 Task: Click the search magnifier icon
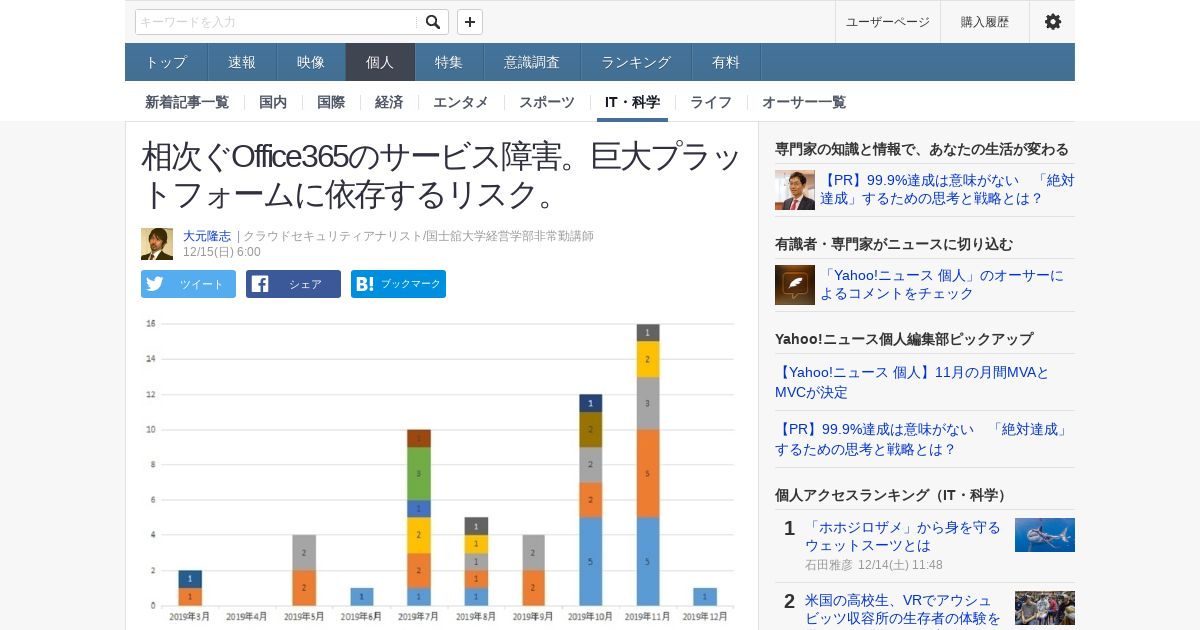pos(432,22)
